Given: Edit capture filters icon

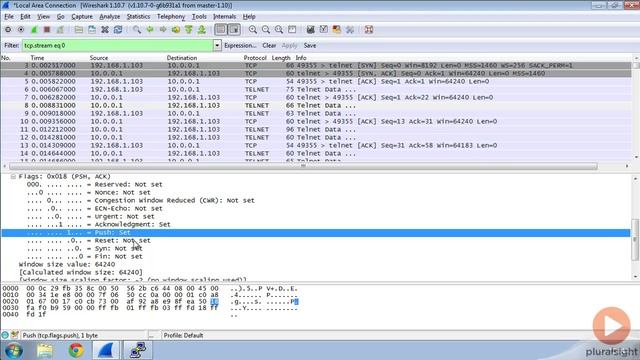Looking at the screenshot, I should [x=311, y=29].
